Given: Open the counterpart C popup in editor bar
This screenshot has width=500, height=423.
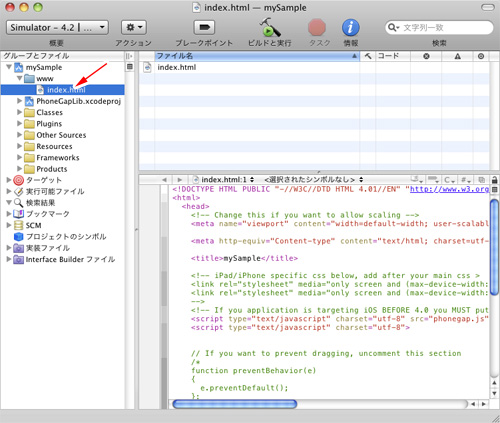Looking at the screenshot, I should click(449, 180).
